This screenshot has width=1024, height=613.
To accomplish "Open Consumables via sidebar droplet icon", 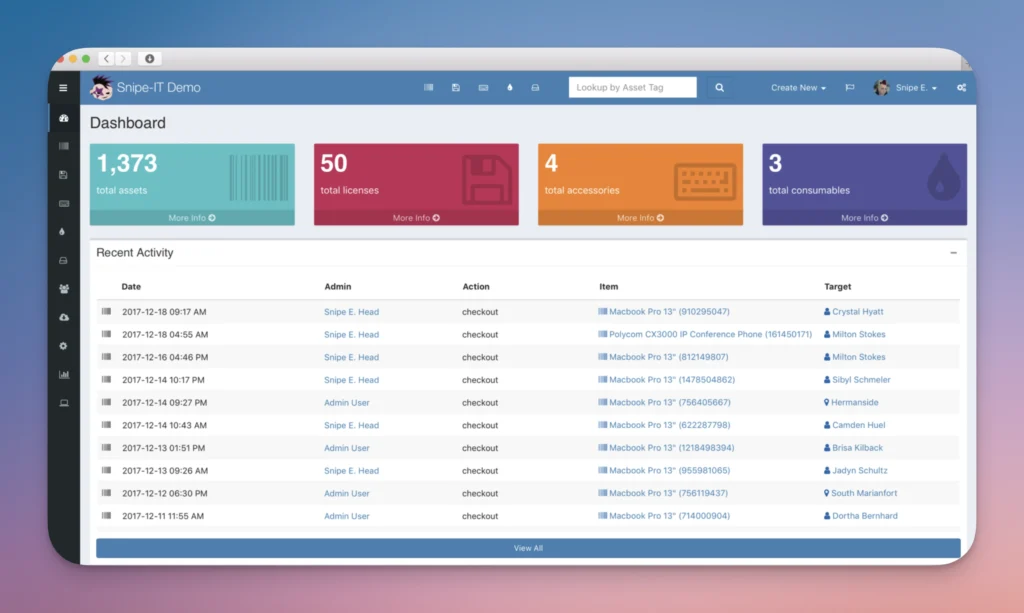I will click(x=64, y=232).
